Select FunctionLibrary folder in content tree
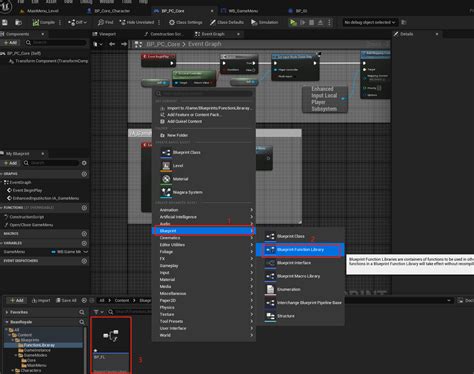This screenshot has height=374, width=474. tap(39, 345)
